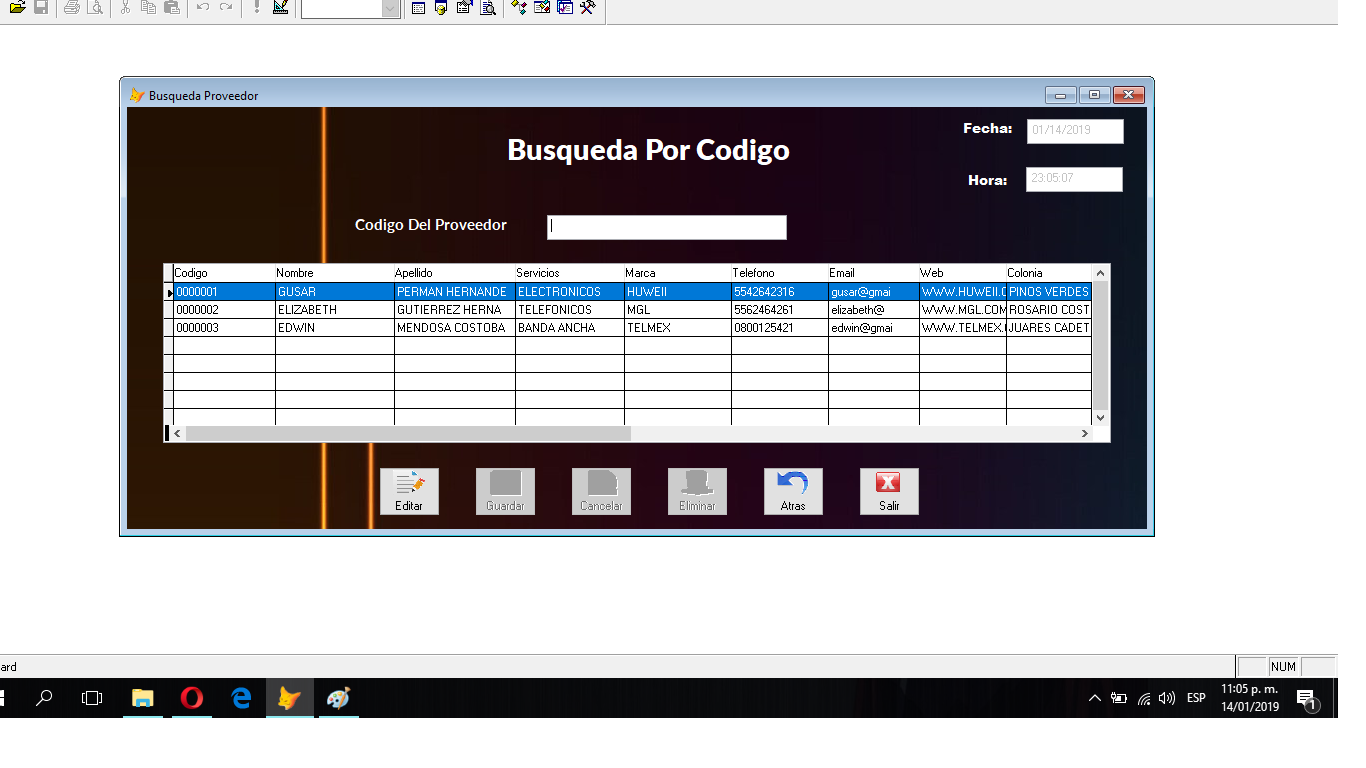1366x768 pixels.
Task: Click the Telefono column header
Action: coord(779,273)
